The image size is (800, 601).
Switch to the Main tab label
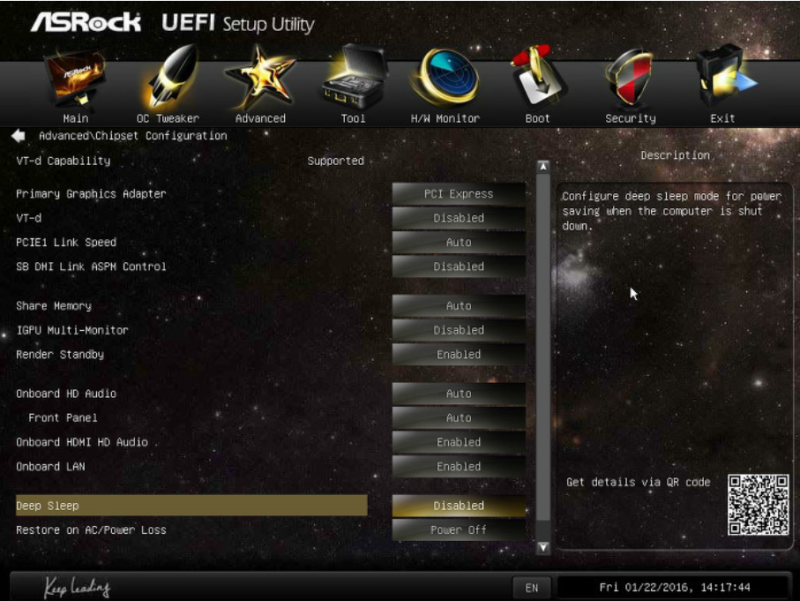(76, 118)
